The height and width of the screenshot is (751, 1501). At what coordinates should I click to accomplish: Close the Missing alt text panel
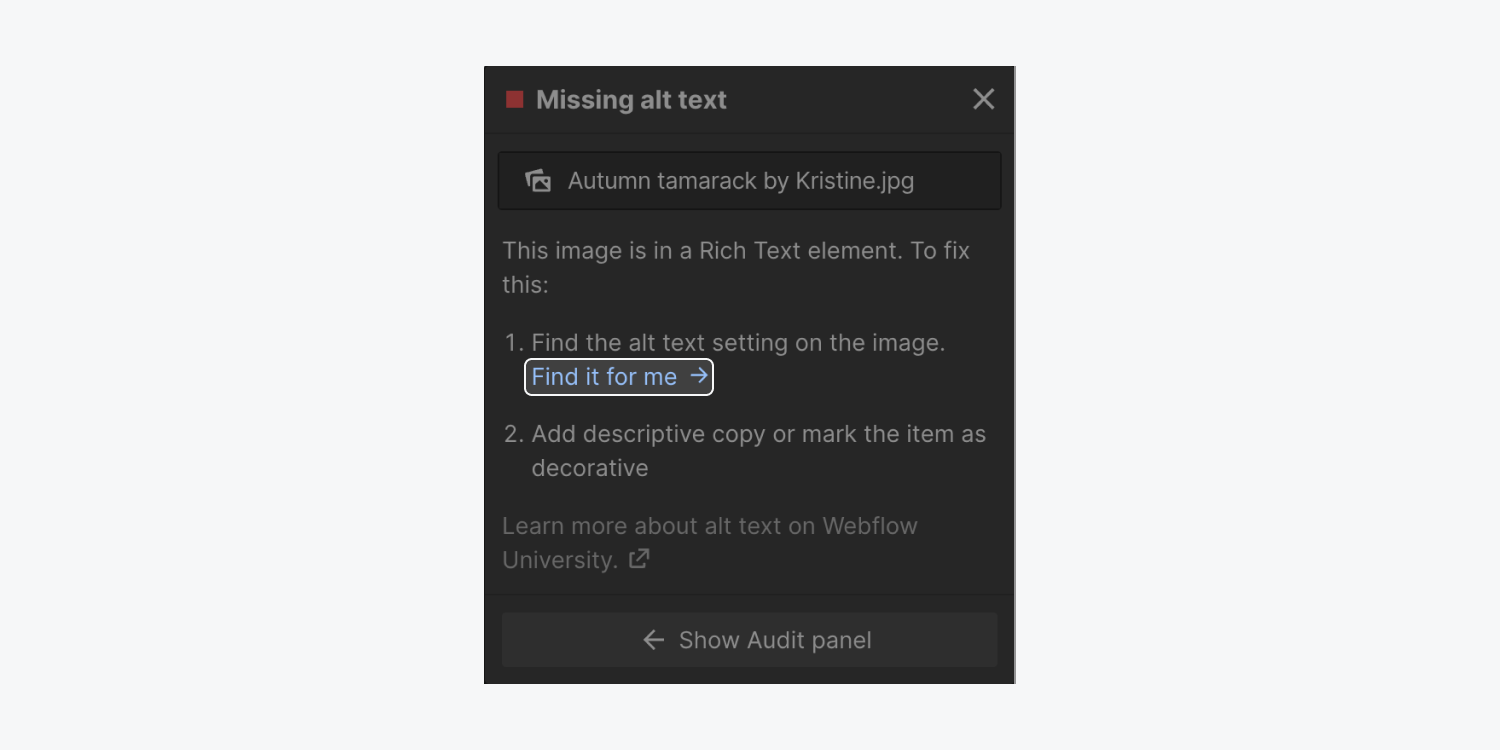point(984,99)
